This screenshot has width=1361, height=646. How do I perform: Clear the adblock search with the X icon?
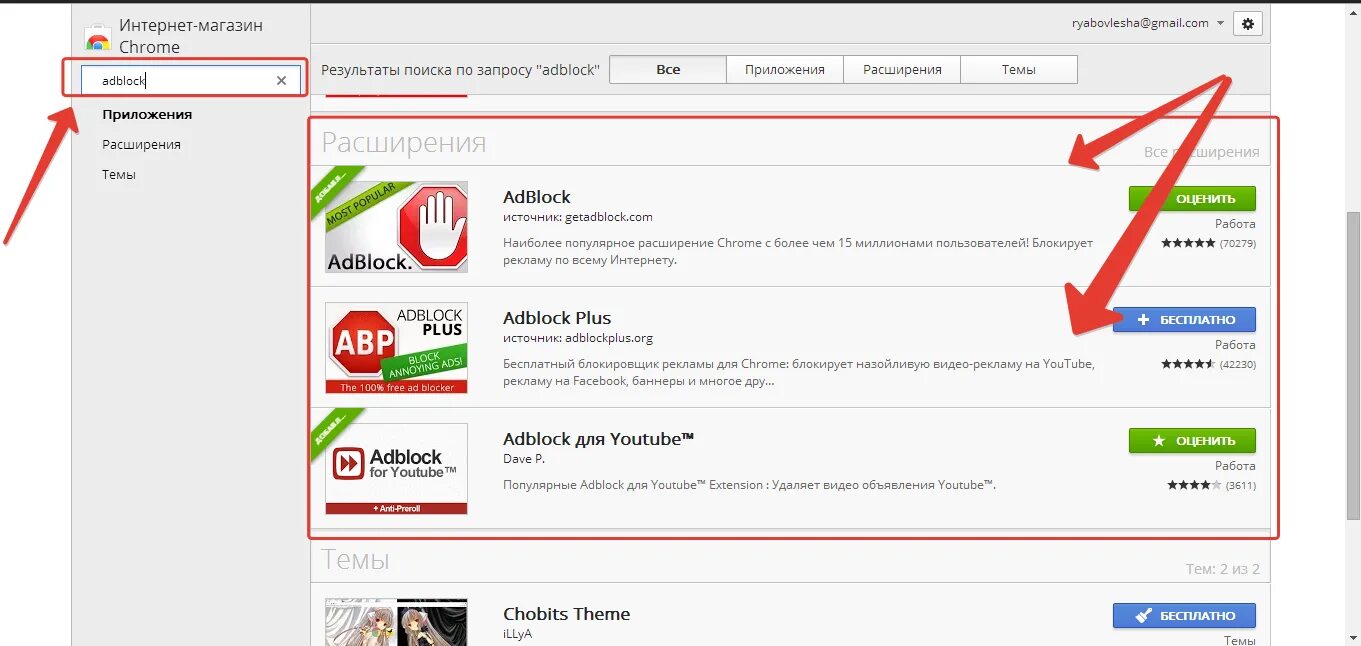pyautogui.click(x=281, y=81)
